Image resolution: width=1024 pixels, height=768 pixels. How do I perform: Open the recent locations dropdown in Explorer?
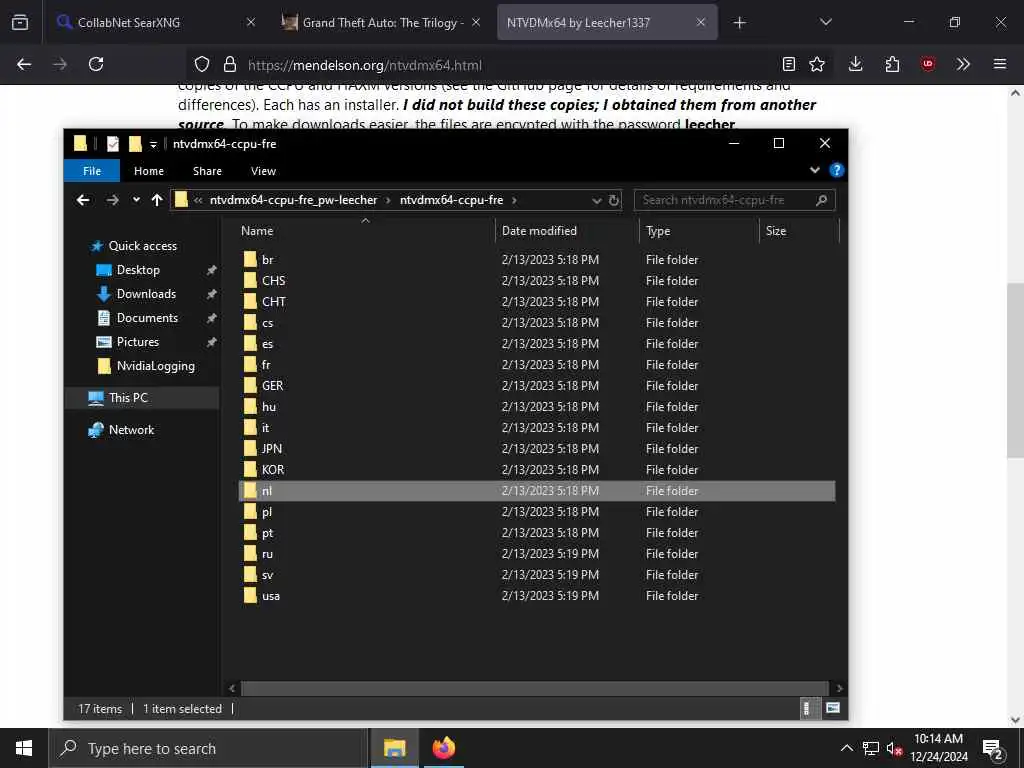(136, 200)
